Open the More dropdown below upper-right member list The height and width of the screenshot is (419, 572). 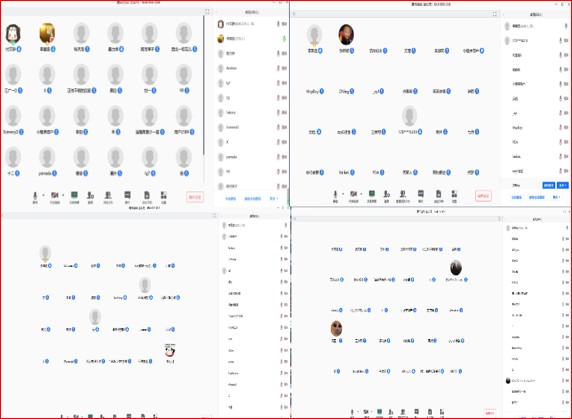pos(556,197)
